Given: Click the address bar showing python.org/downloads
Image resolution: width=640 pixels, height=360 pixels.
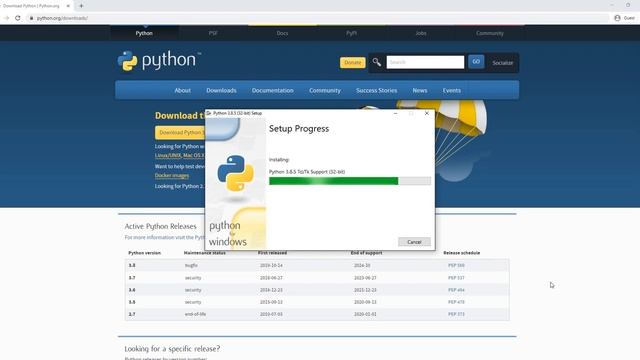Looking at the screenshot, I should [x=318, y=18].
